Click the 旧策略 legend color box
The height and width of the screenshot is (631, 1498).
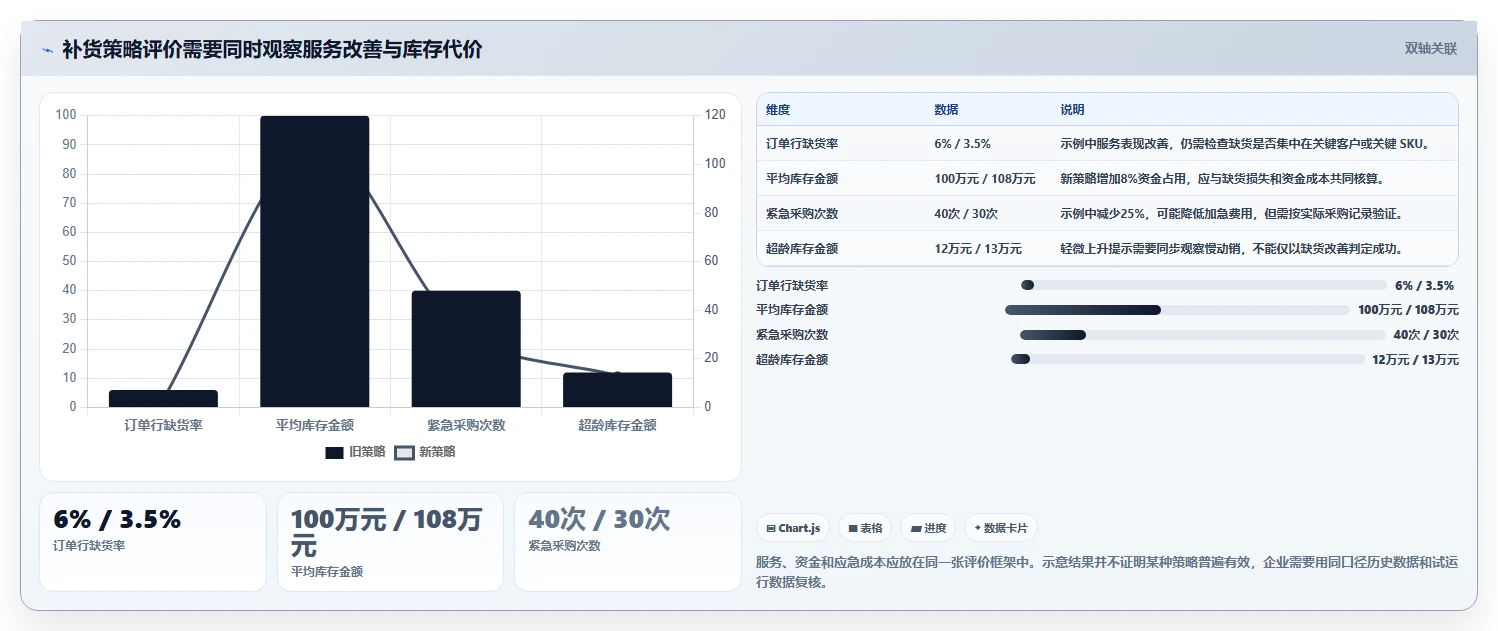click(x=335, y=452)
